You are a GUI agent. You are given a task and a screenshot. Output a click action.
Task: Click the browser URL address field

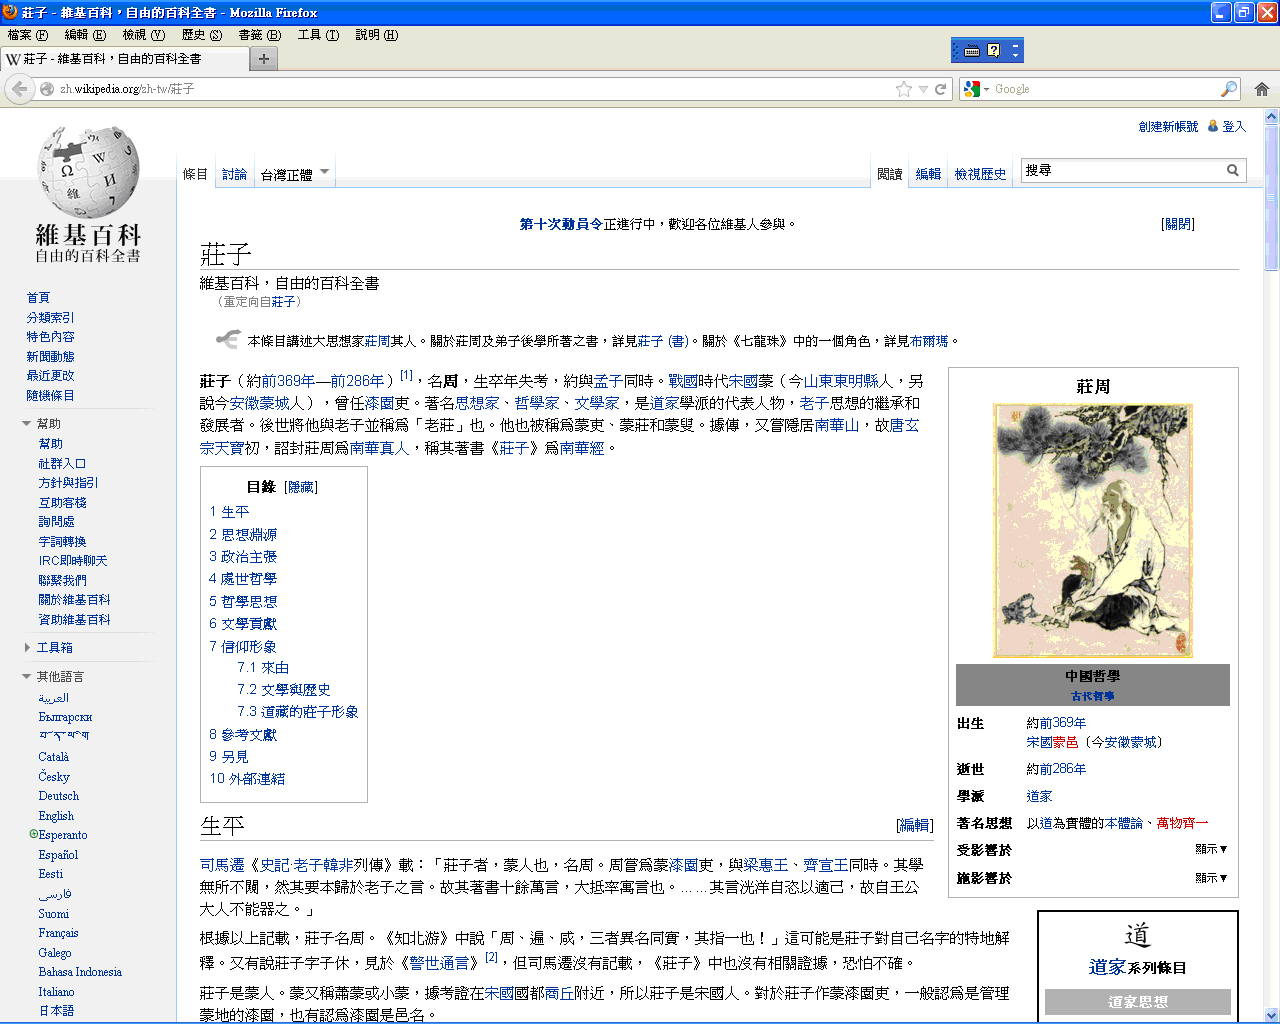tap(475, 89)
